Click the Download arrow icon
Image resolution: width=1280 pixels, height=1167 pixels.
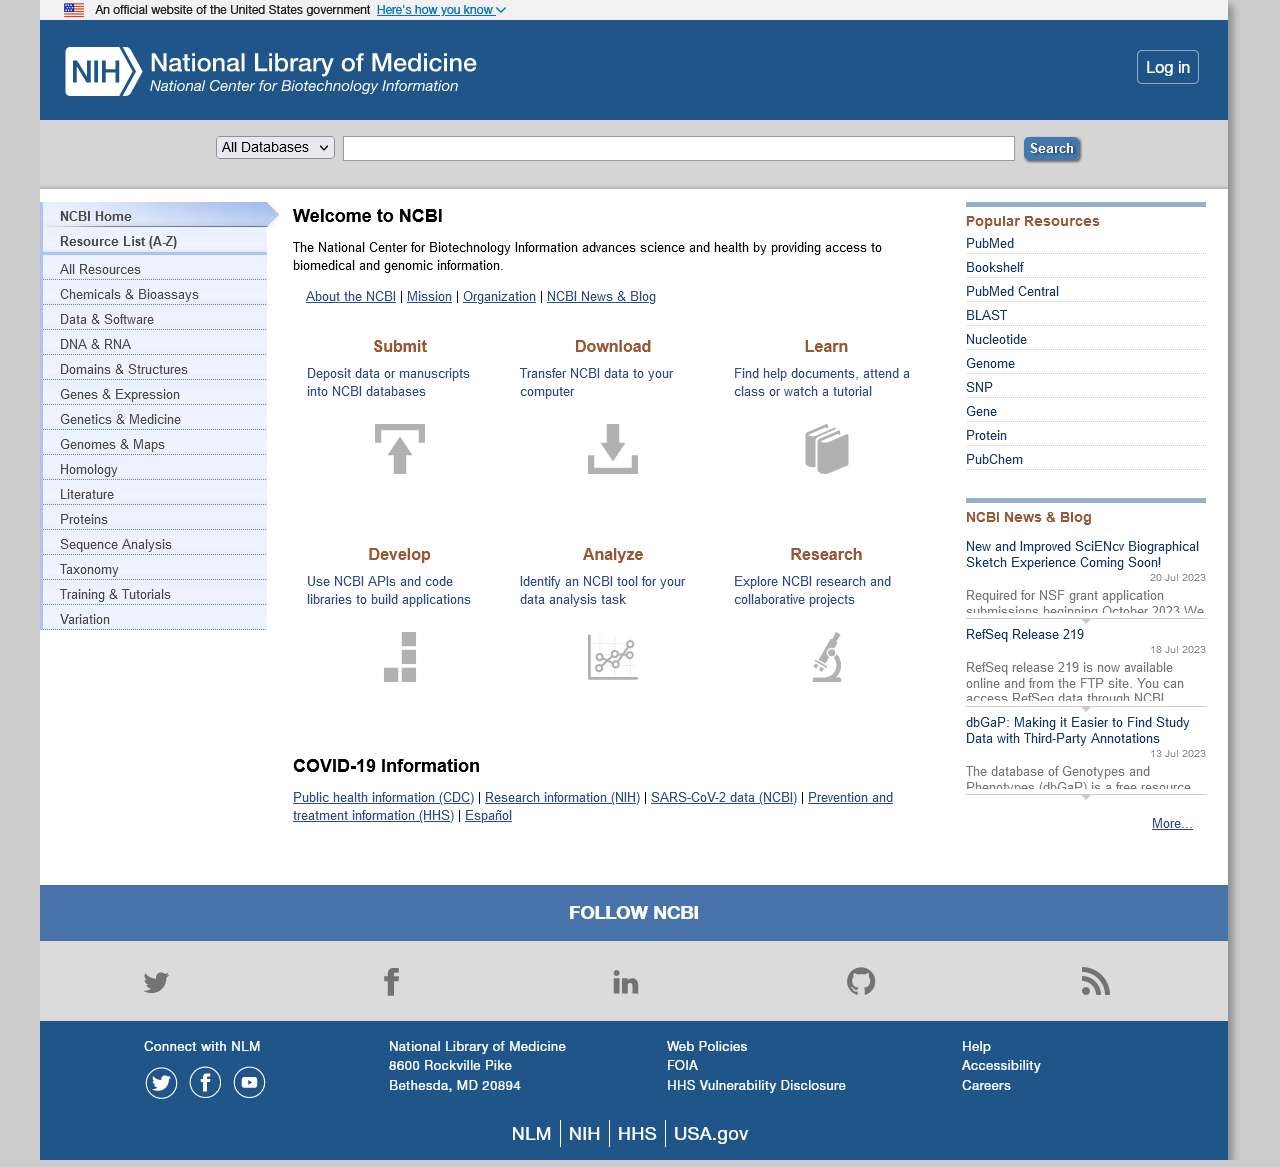pyautogui.click(x=613, y=448)
